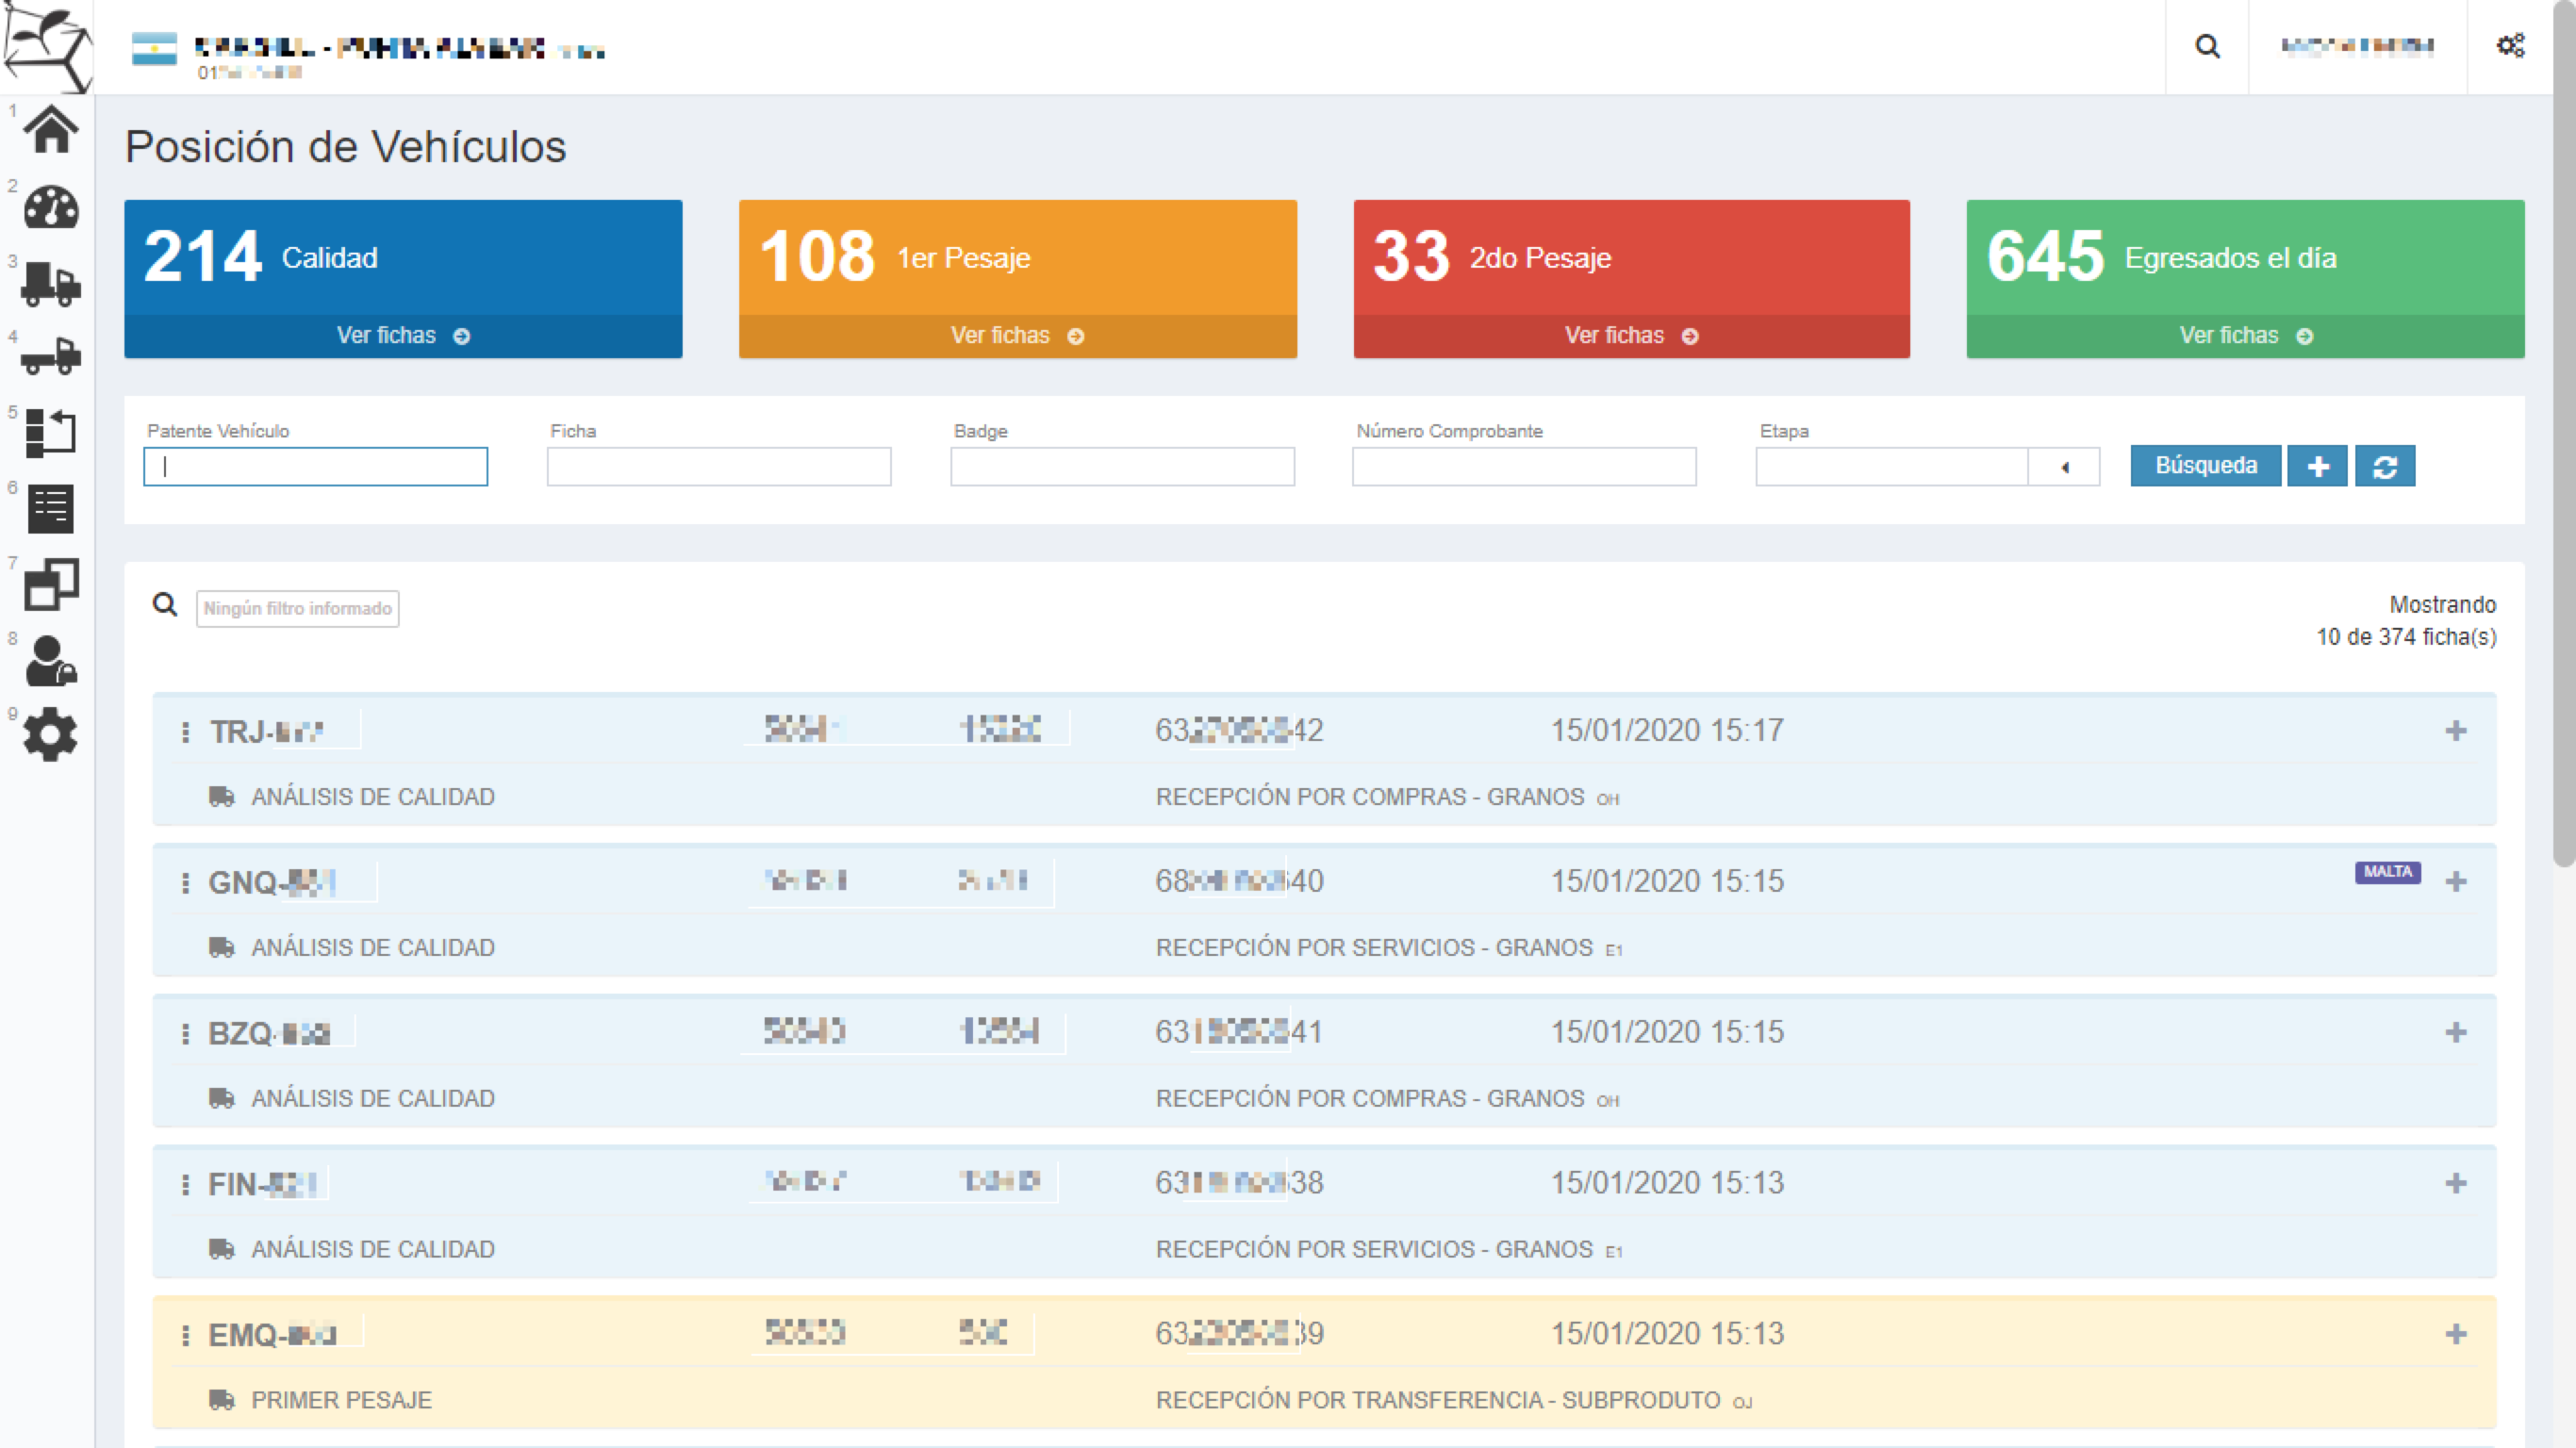Open the settings gear in sidebar

(x=50, y=735)
